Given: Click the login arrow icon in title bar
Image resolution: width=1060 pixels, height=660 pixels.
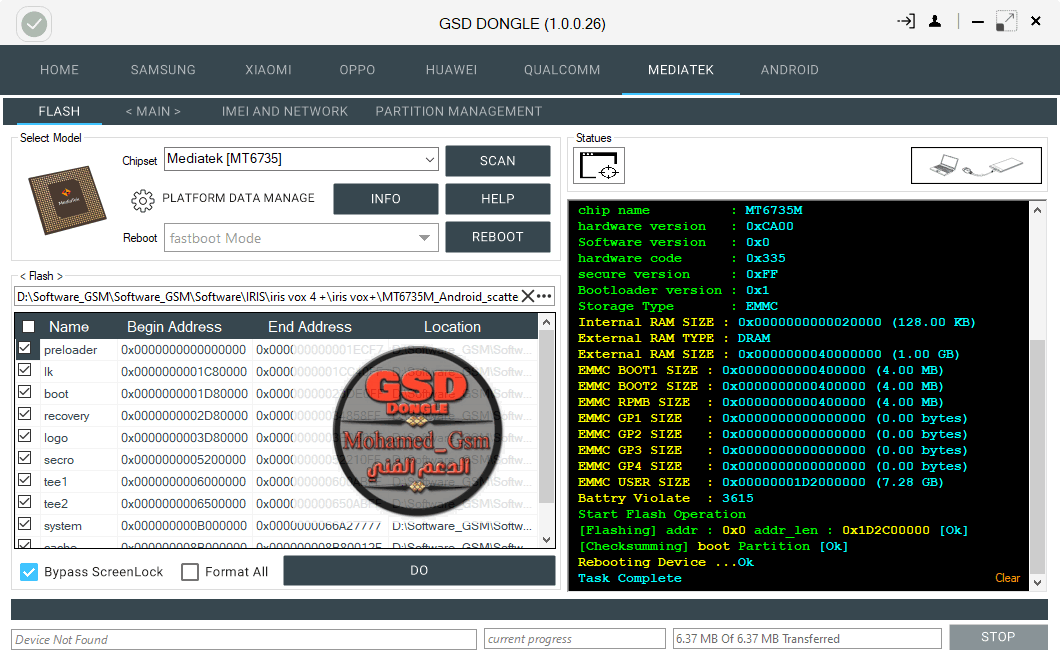Looking at the screenshot, I should click(906, 21).
